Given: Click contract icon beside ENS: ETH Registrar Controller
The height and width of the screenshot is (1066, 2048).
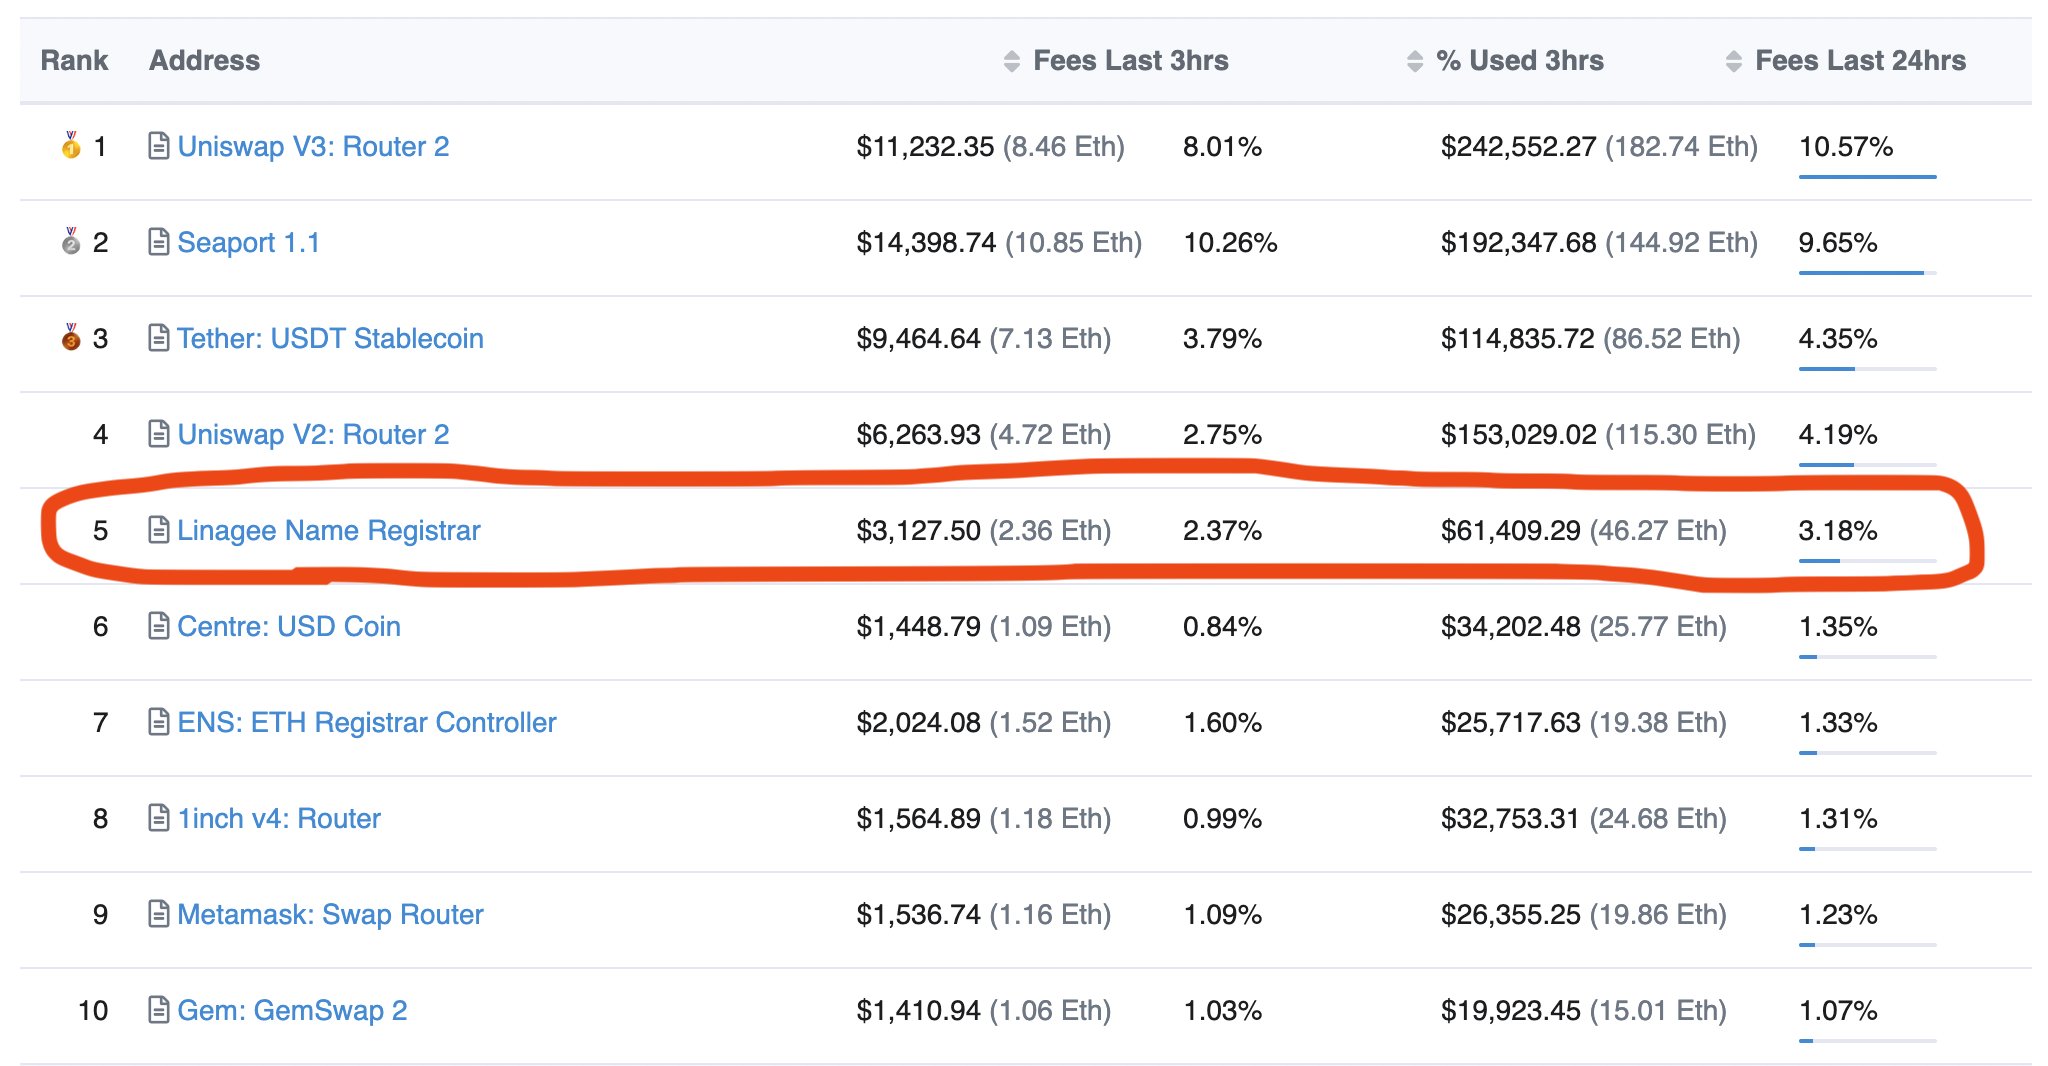Looking at the screenshot, I should click(158, 722).
